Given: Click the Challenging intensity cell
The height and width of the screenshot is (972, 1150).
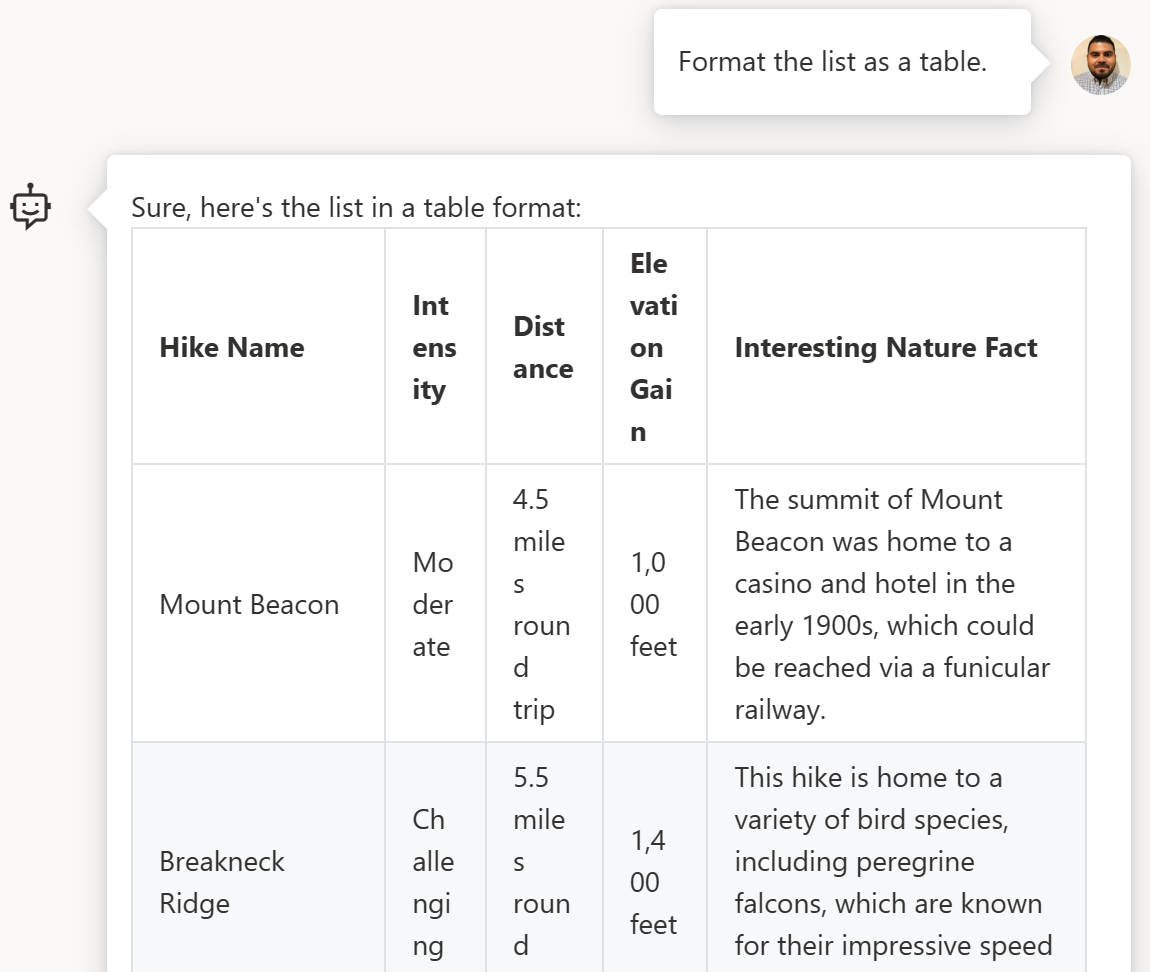Looking at the screenshot, I should point(433,882).
